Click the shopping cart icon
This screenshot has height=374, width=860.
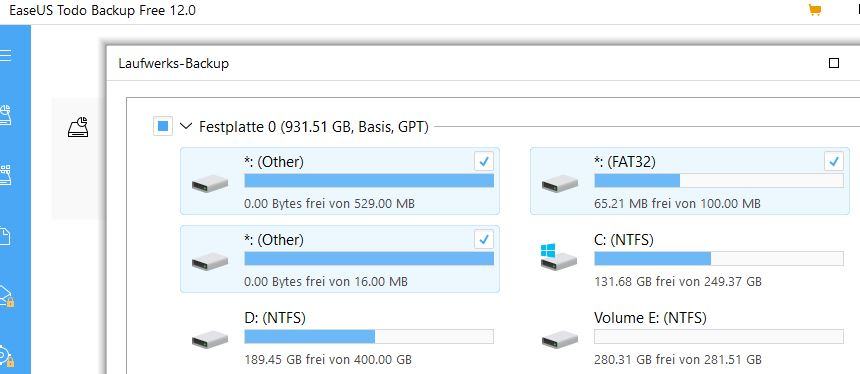click(x=814, y=10)
